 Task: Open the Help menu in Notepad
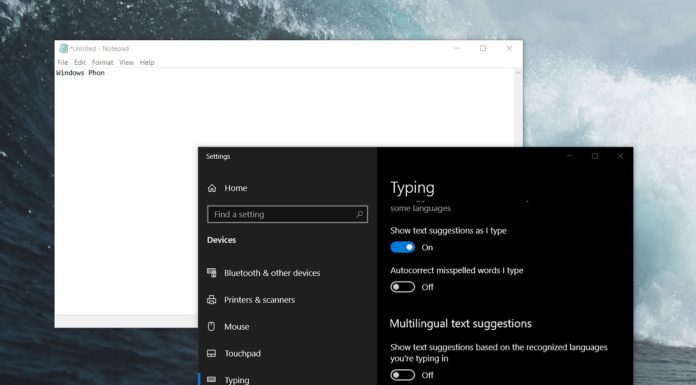(x=147, y=63)
